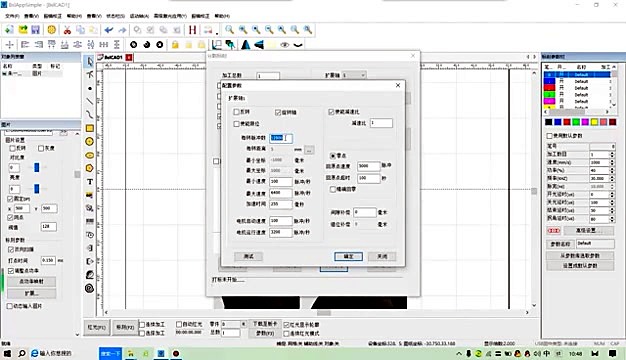The width and height of the screenshot is (626, 360).
Task: Click the last magnifier zoom icon
Action: point(308,30)
